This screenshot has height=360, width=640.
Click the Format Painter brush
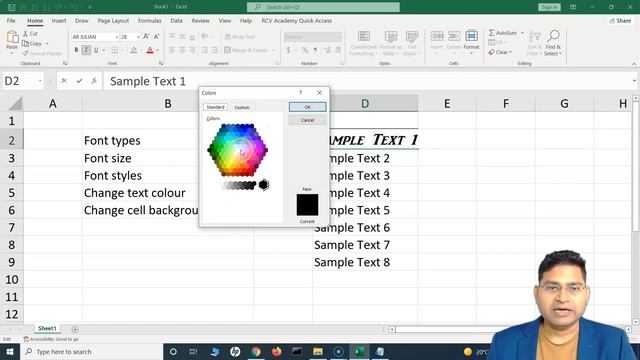[x=25, y=53]
